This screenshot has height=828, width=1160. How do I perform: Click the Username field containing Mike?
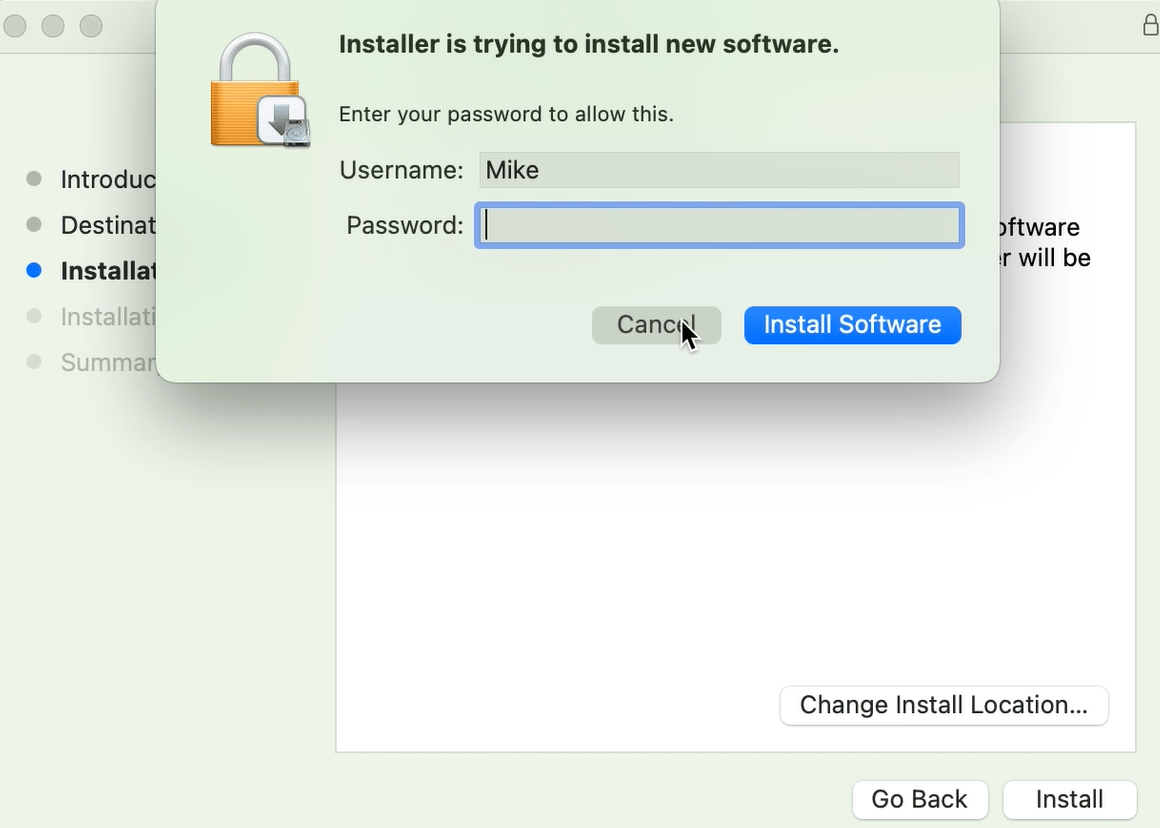pos(719,170)
